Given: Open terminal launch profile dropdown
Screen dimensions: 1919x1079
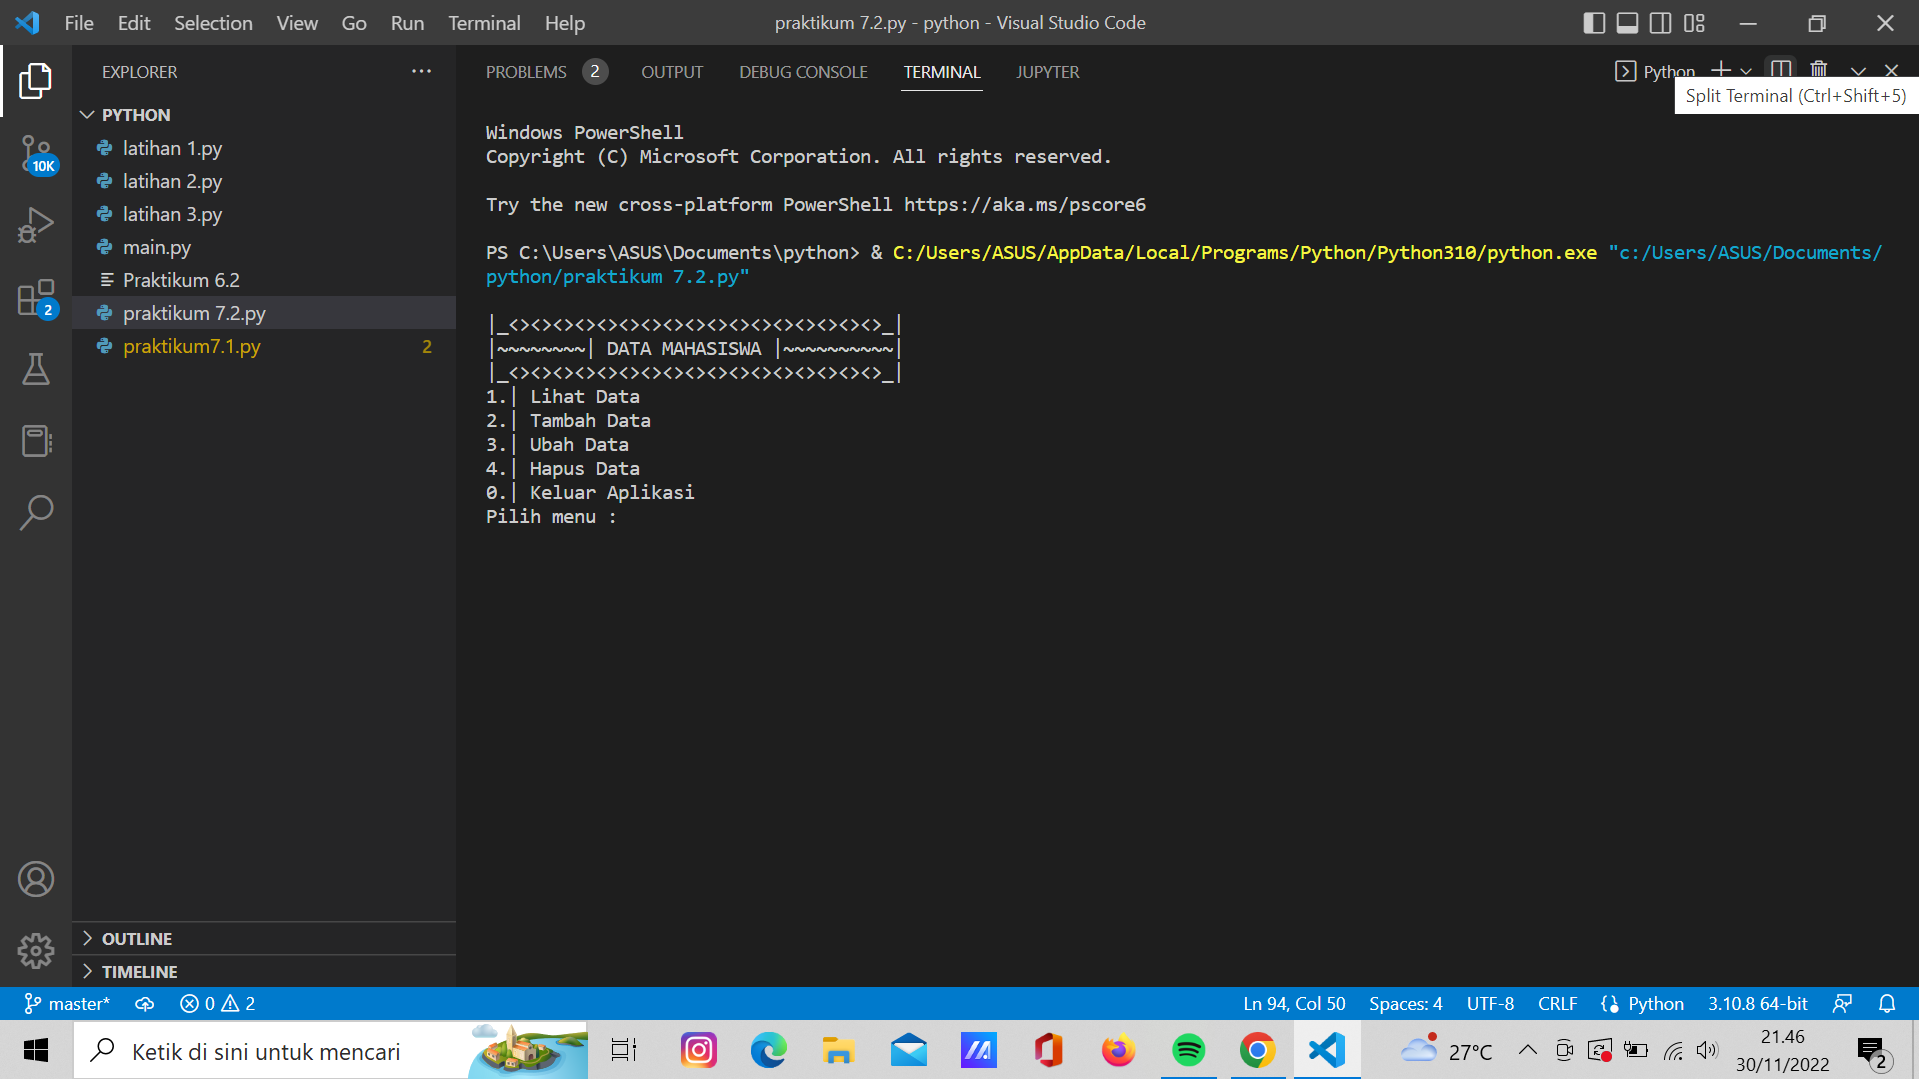Looking at the screenshot, I should (x=1746, y=69).
